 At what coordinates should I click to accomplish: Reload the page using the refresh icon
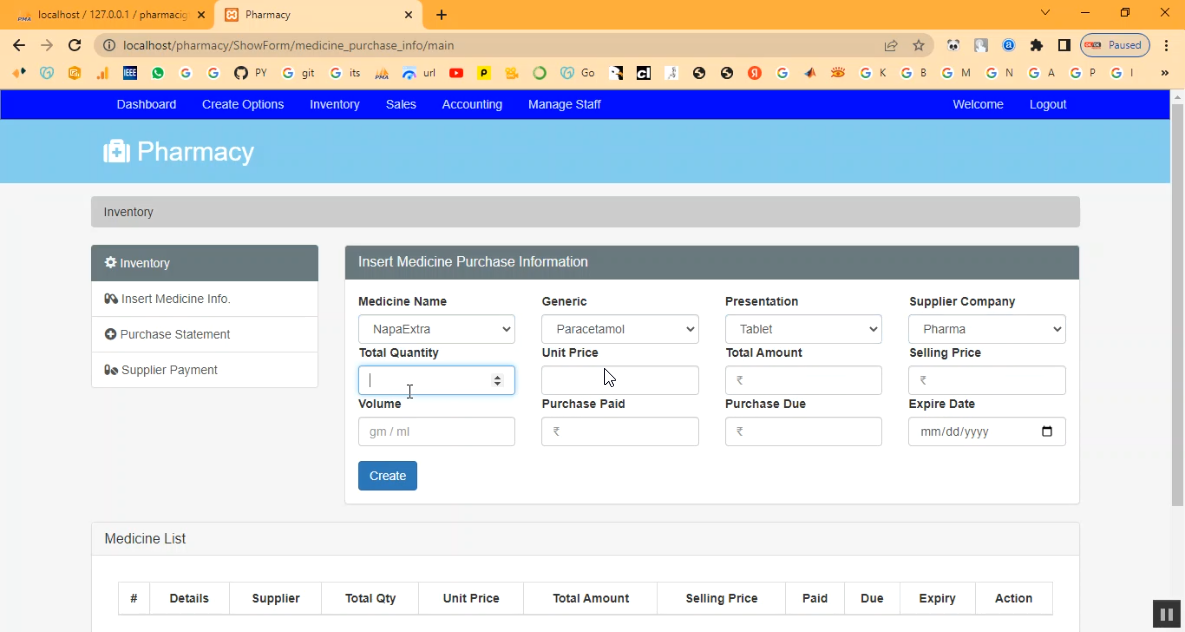click(74, 45)
